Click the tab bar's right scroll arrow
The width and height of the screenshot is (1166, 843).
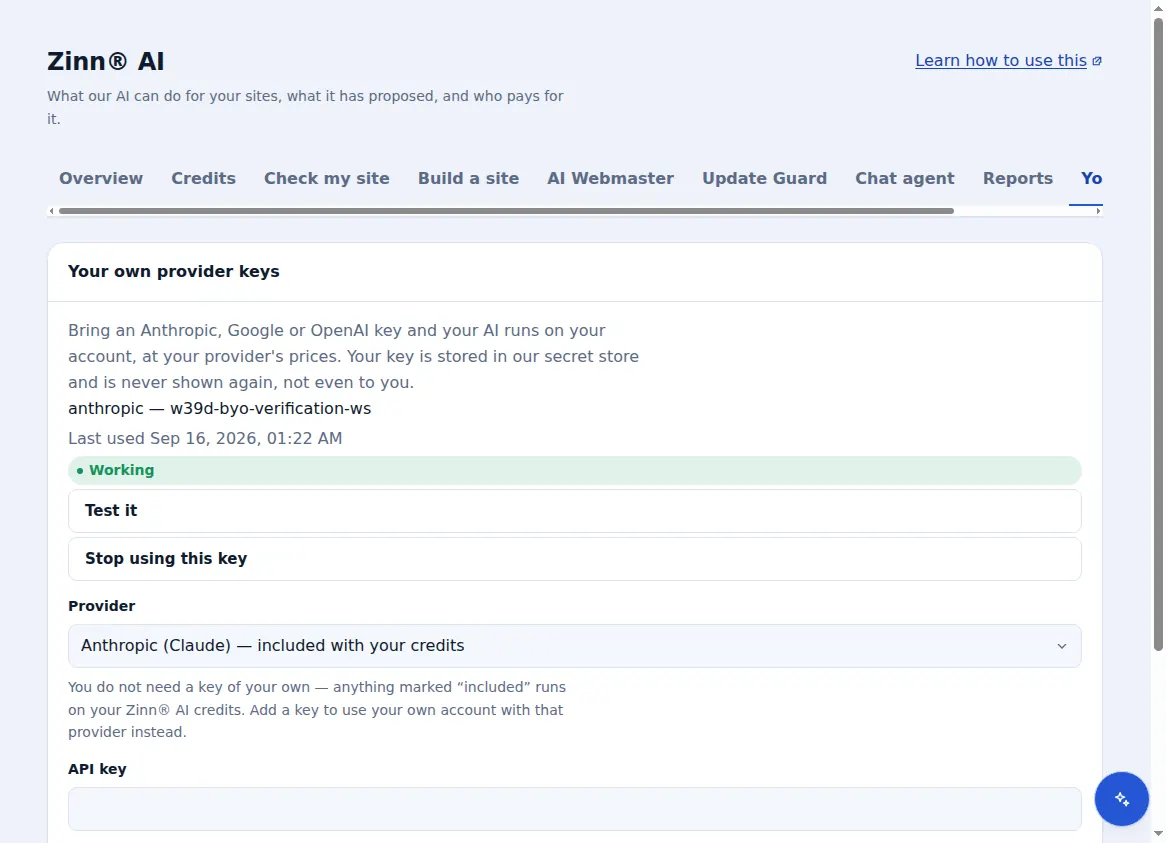pyautogui.click(x=1098, y=211)
